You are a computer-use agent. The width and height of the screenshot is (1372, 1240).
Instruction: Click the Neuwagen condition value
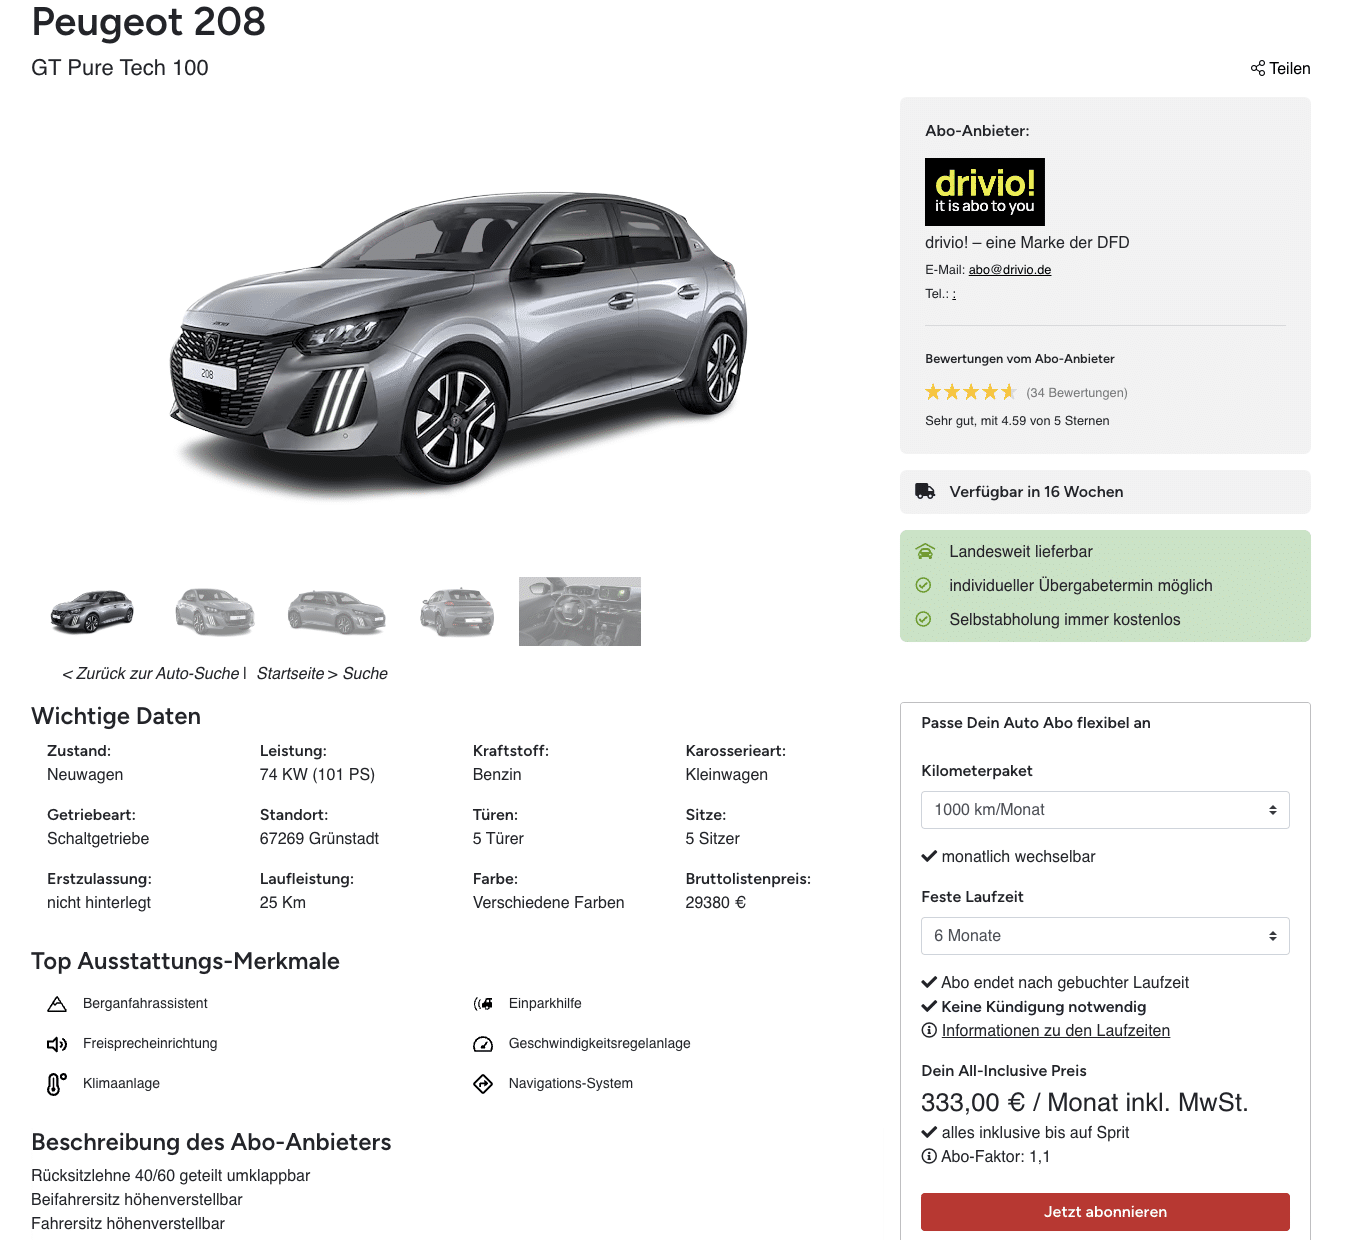click(x=85, y=775)
